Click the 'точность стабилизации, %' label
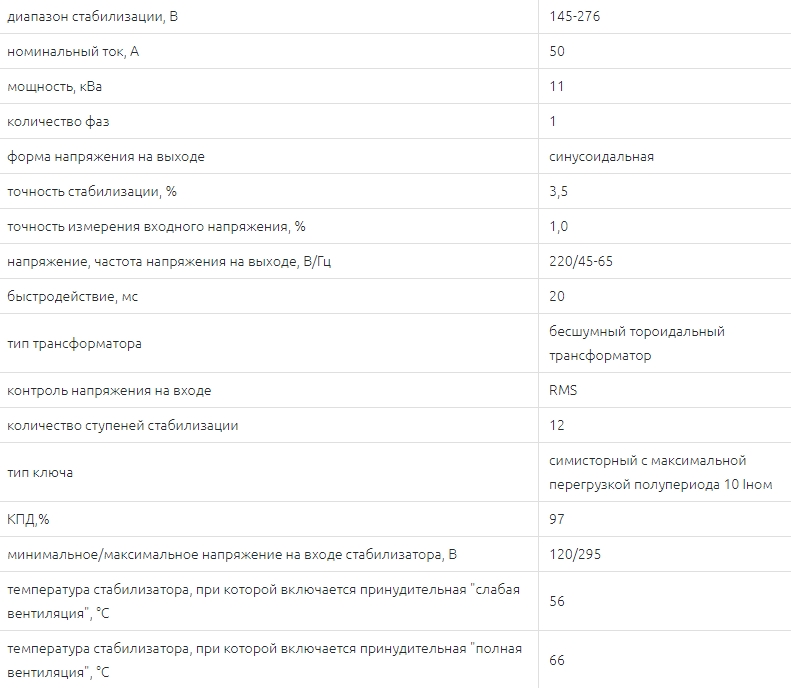Image resolution: width=791 pixels, height=688 pixels. pos(92,192)
